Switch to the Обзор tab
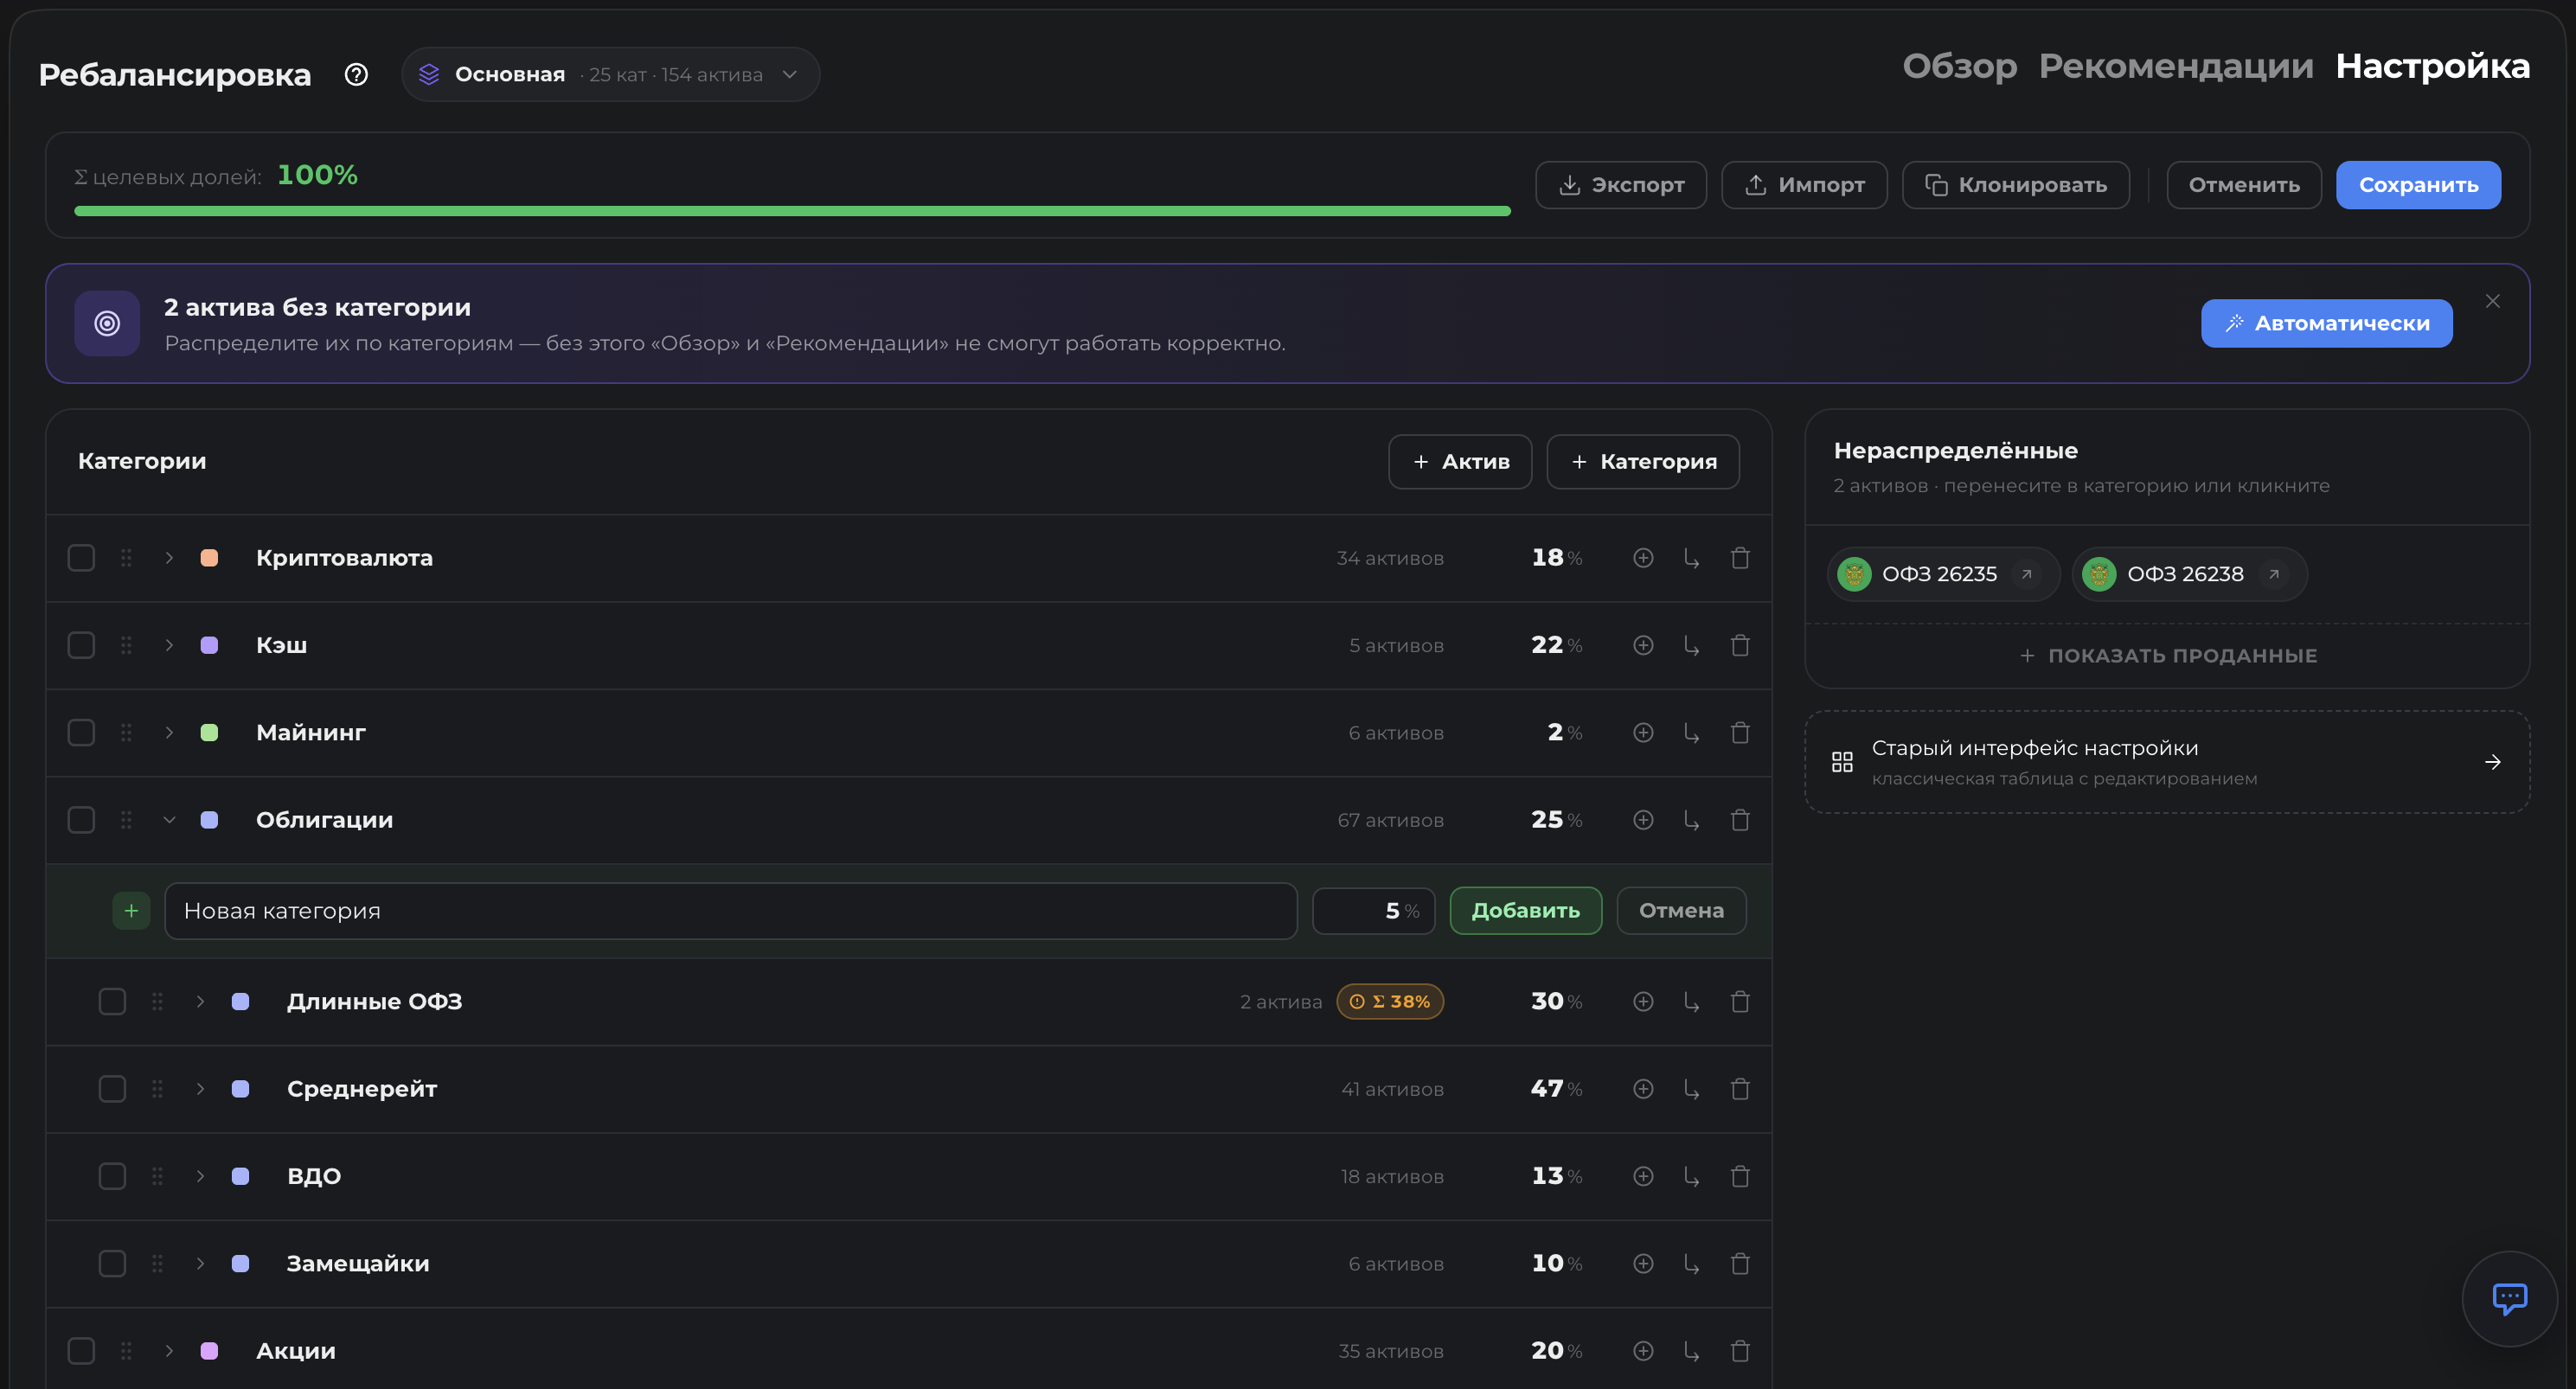 (x=1959, y=66)
